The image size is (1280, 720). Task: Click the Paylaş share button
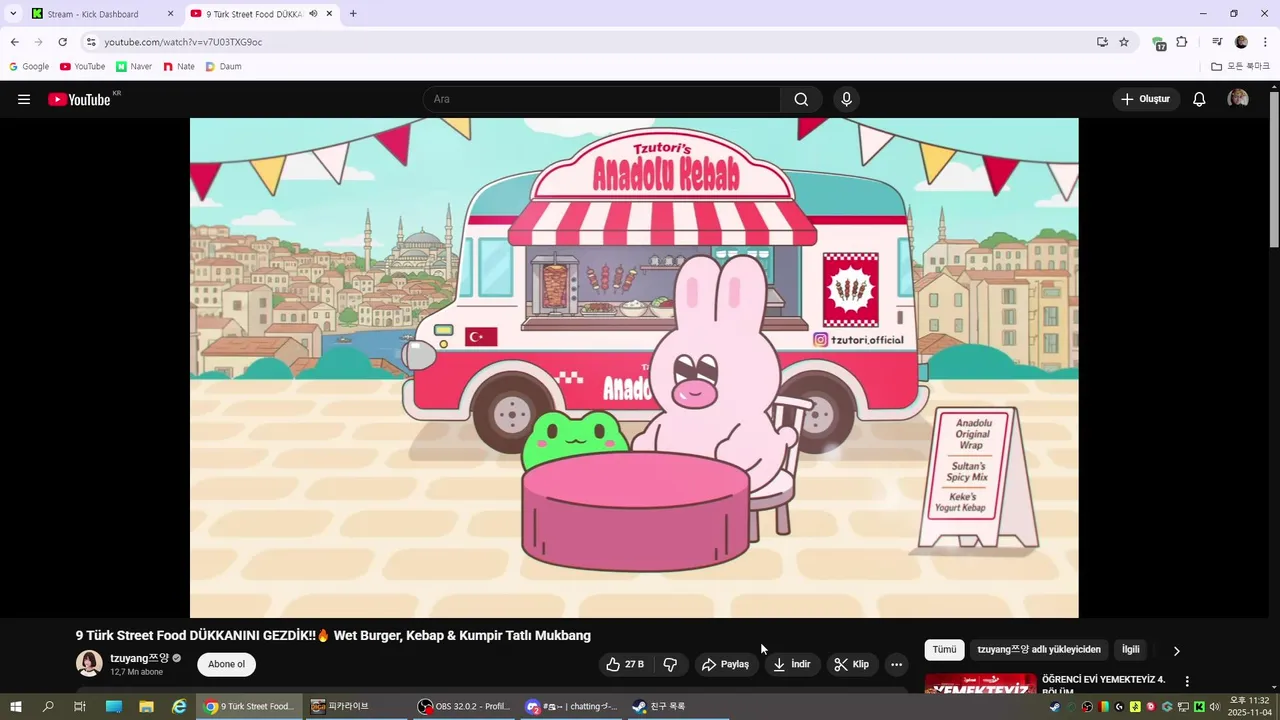[x=725, y=664]
